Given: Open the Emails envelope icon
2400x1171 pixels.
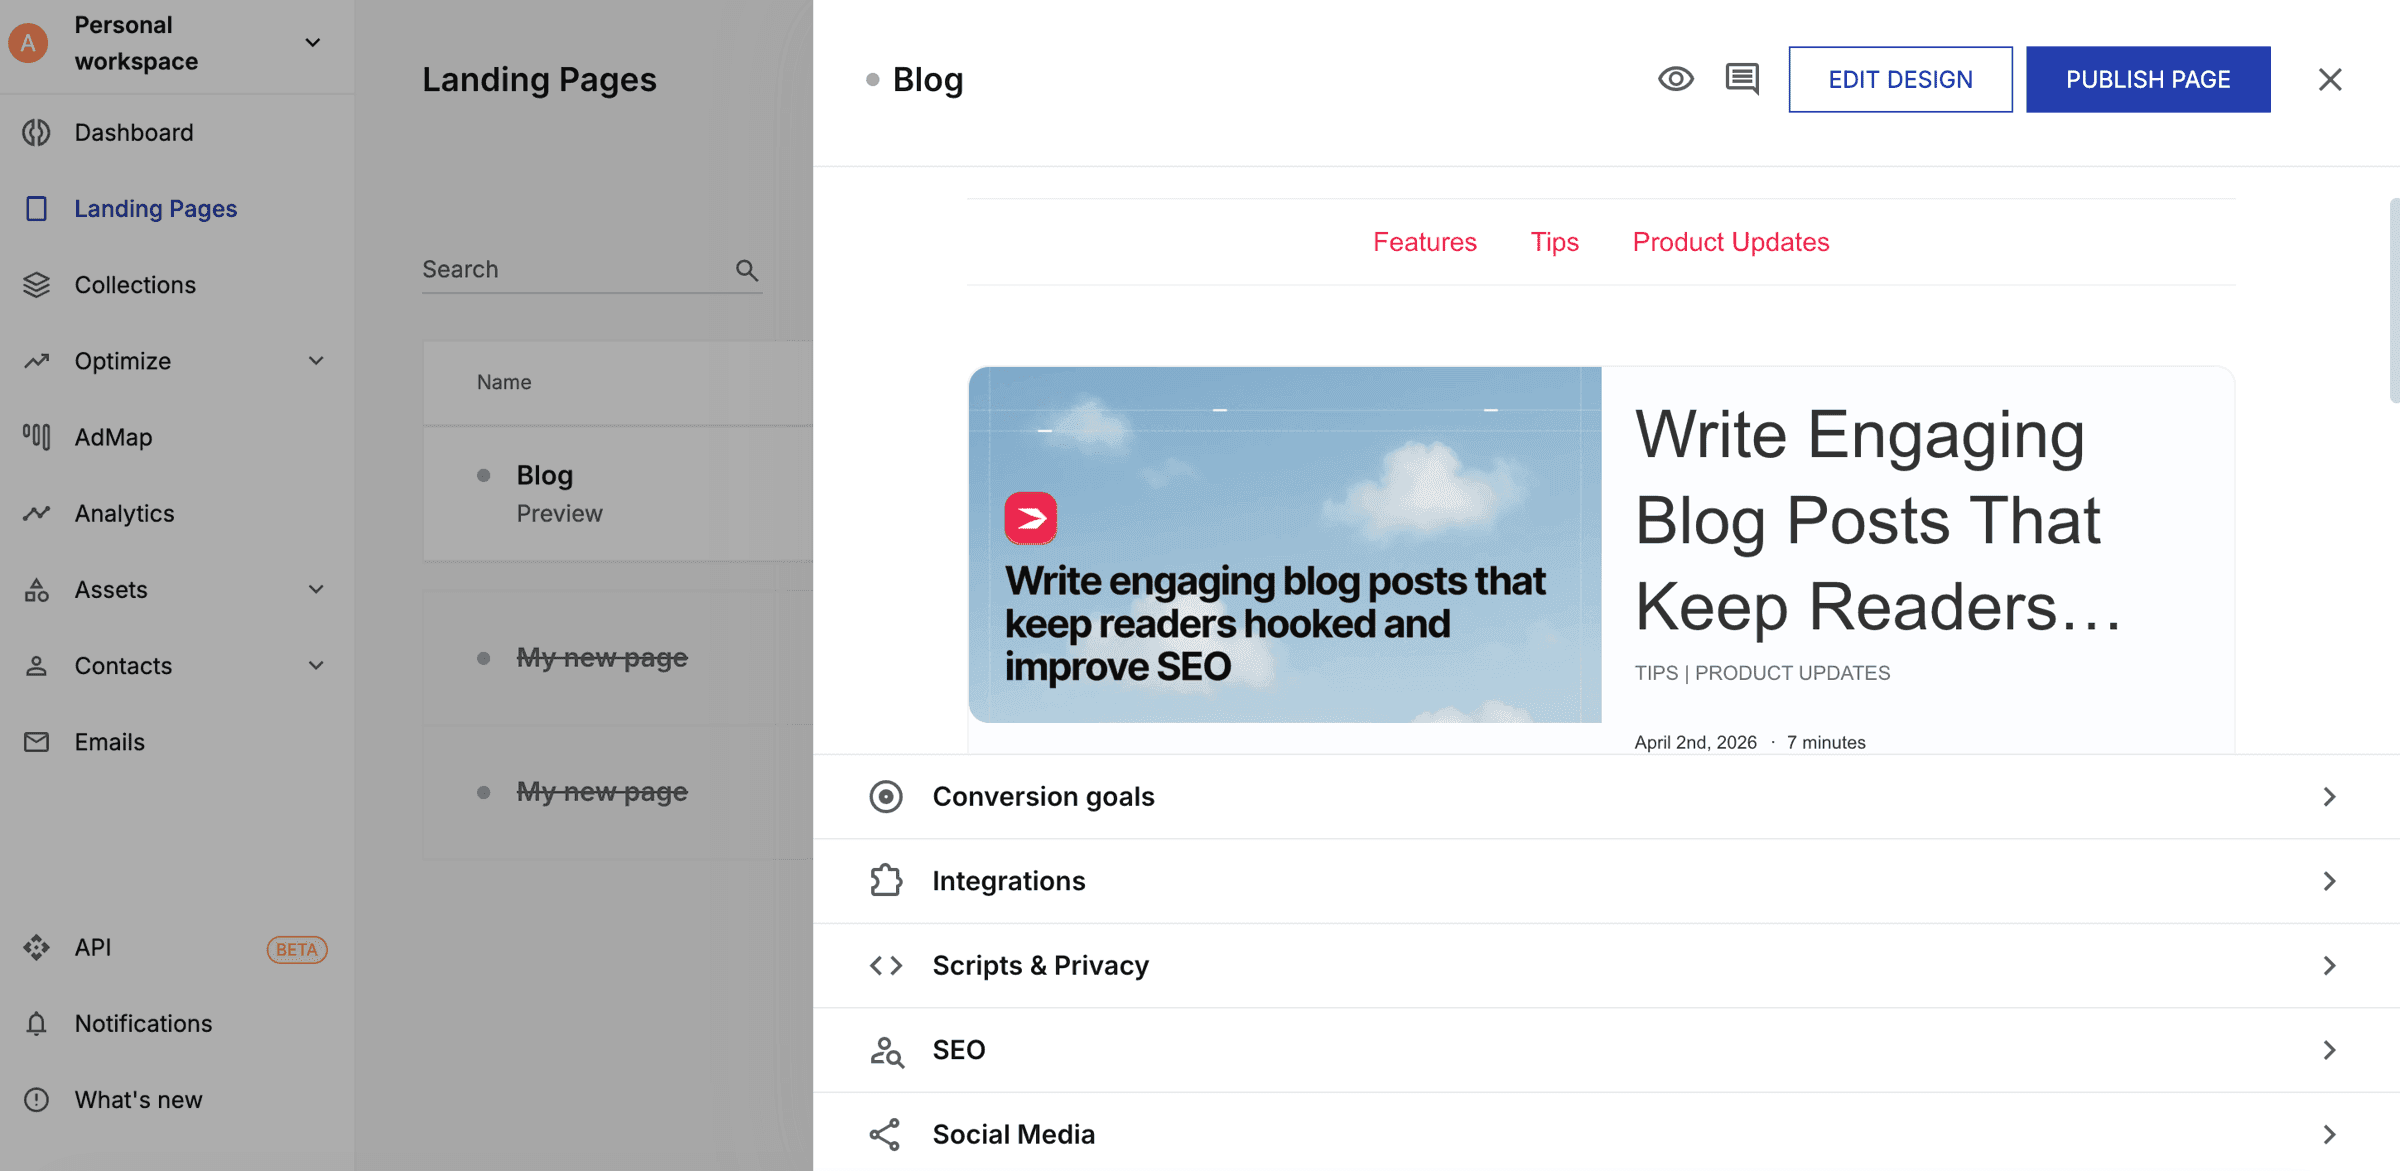Looking at the screenshot, I should click(x=36, y=742).
